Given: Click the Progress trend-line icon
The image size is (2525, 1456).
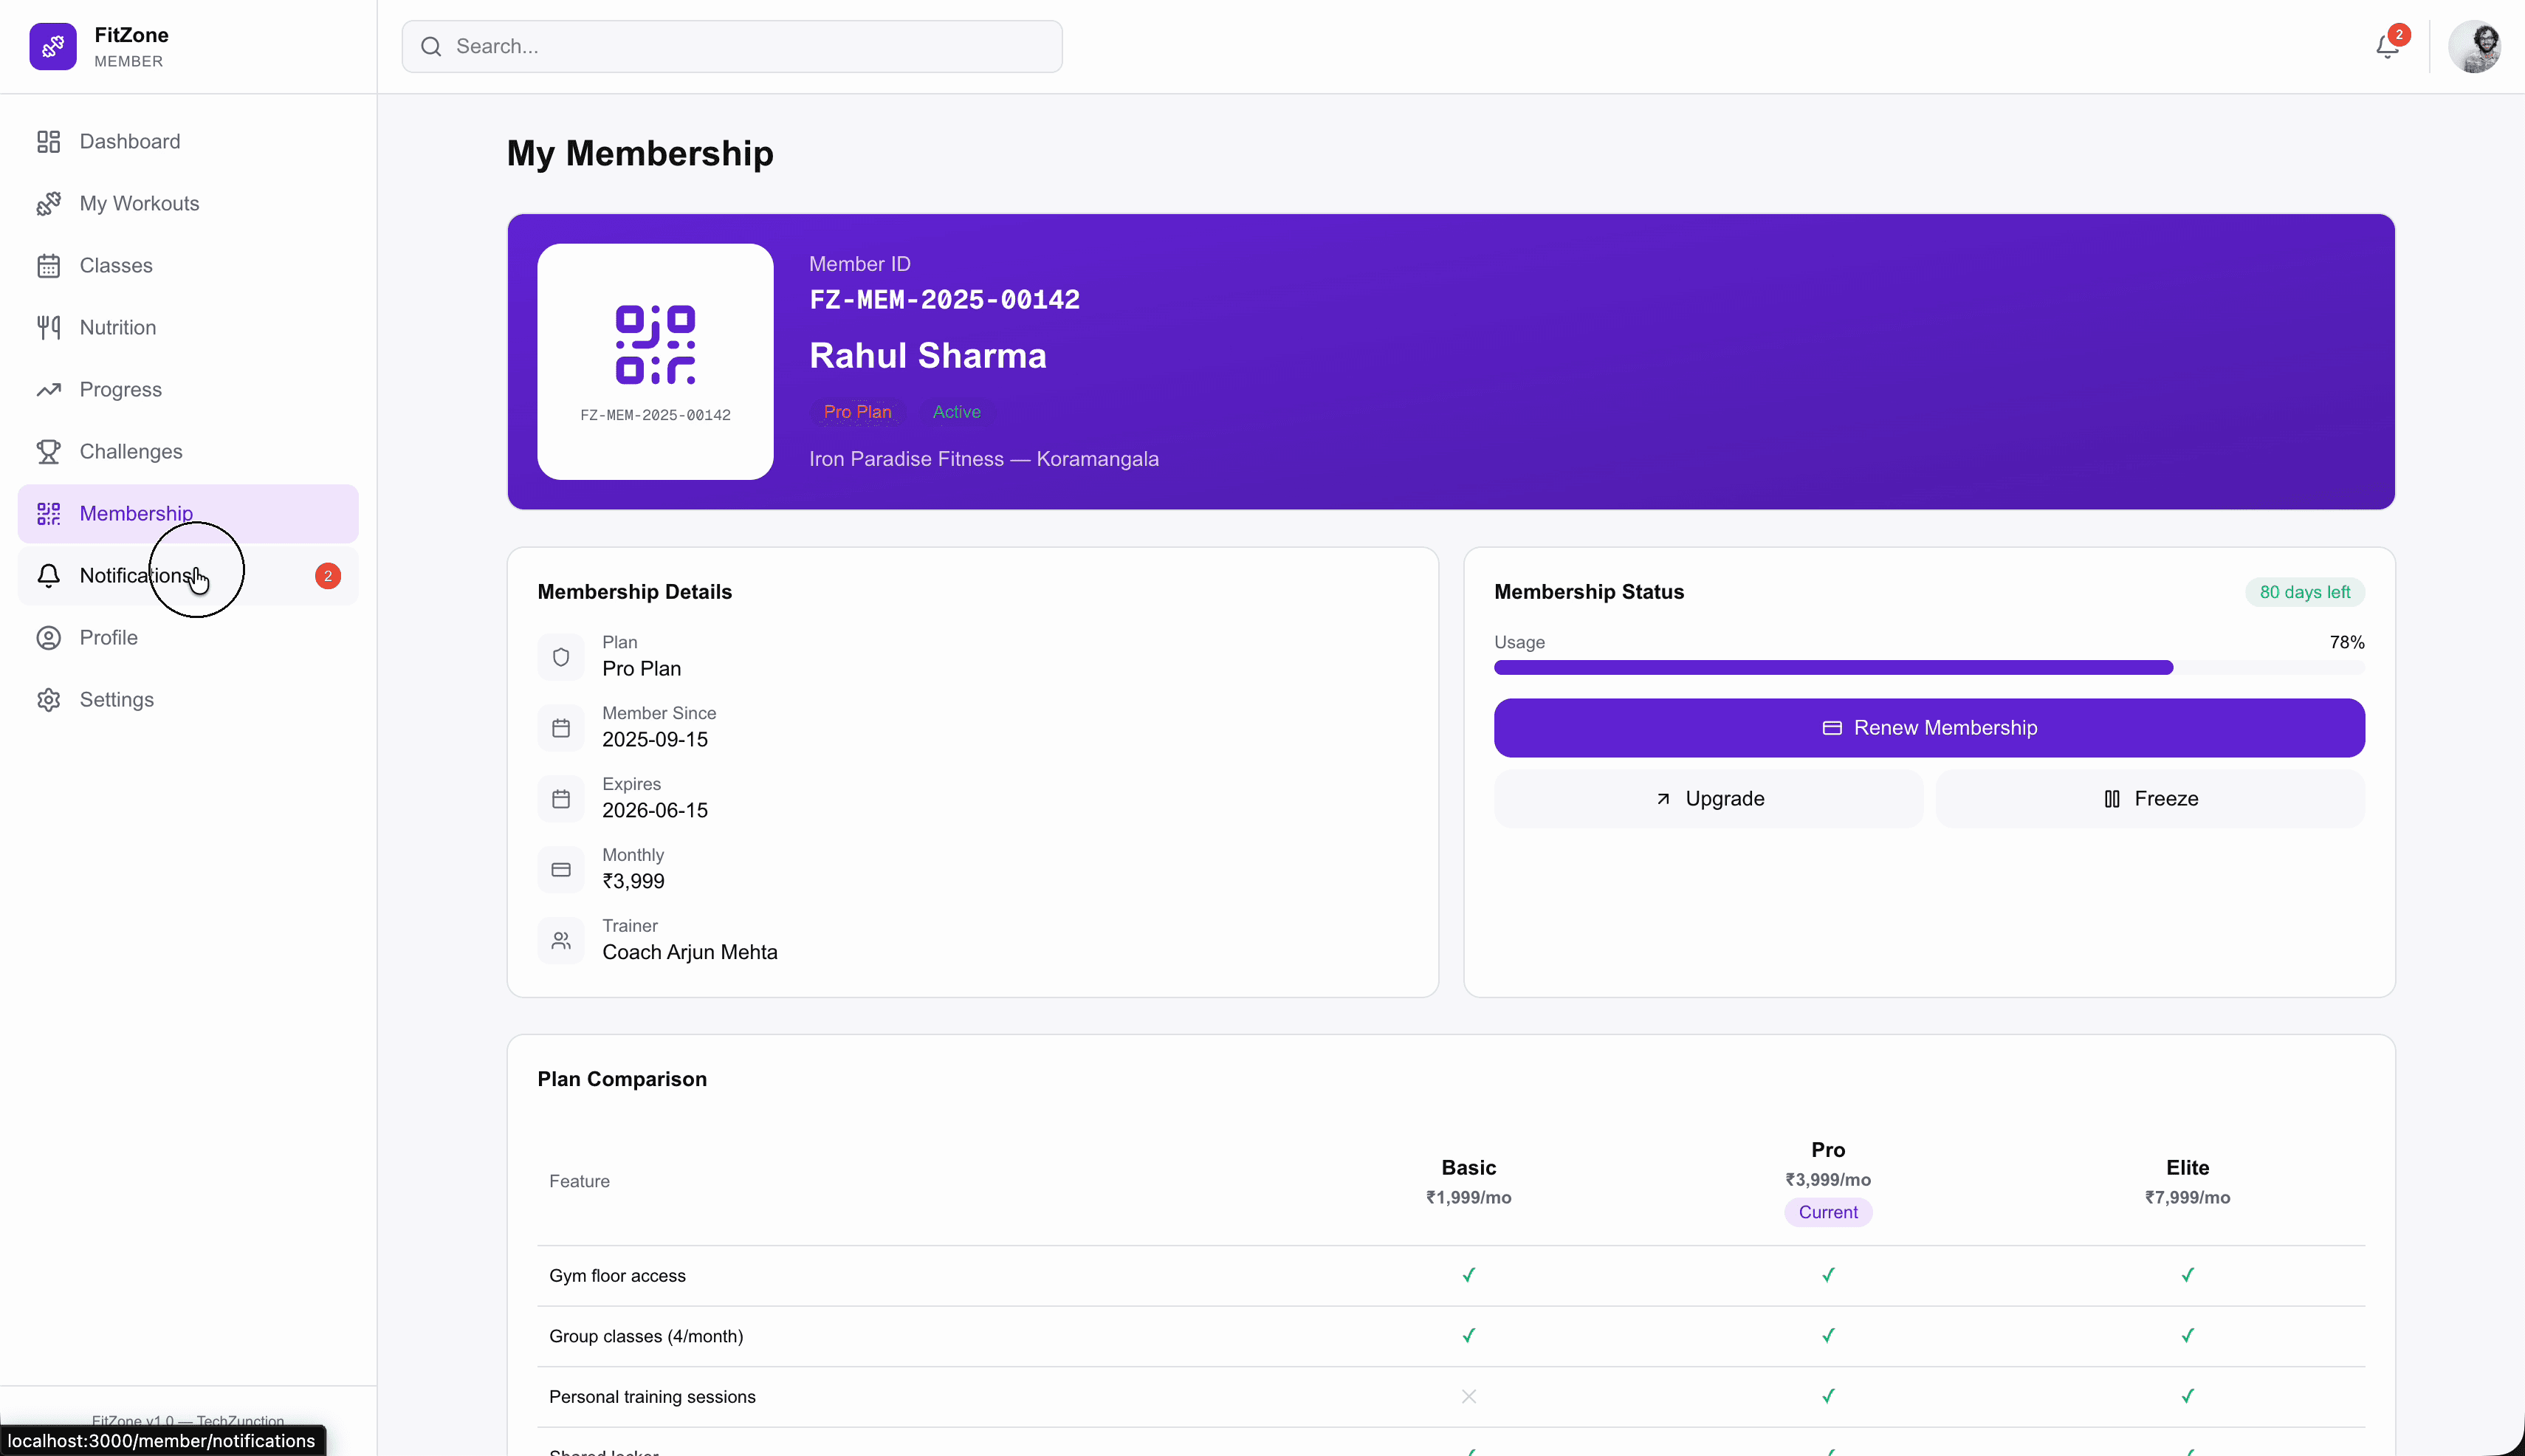Looking at the screenshot, I should pos(48,389).
